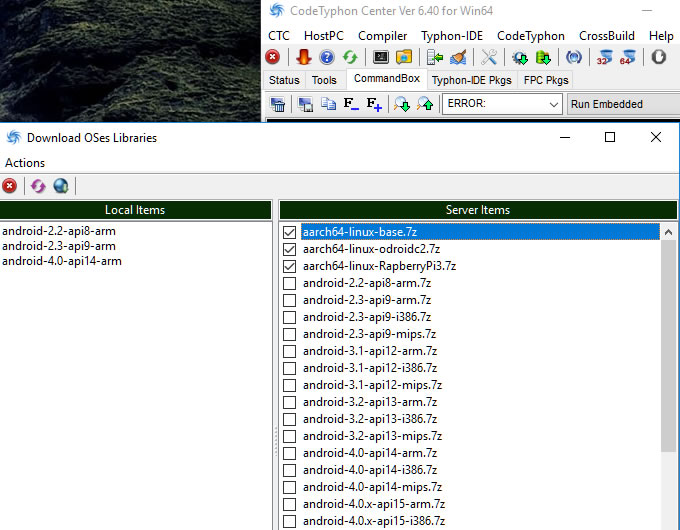
Task: Click the copy documents icon in CommandBox toolbar
Action: coord(328,104)
